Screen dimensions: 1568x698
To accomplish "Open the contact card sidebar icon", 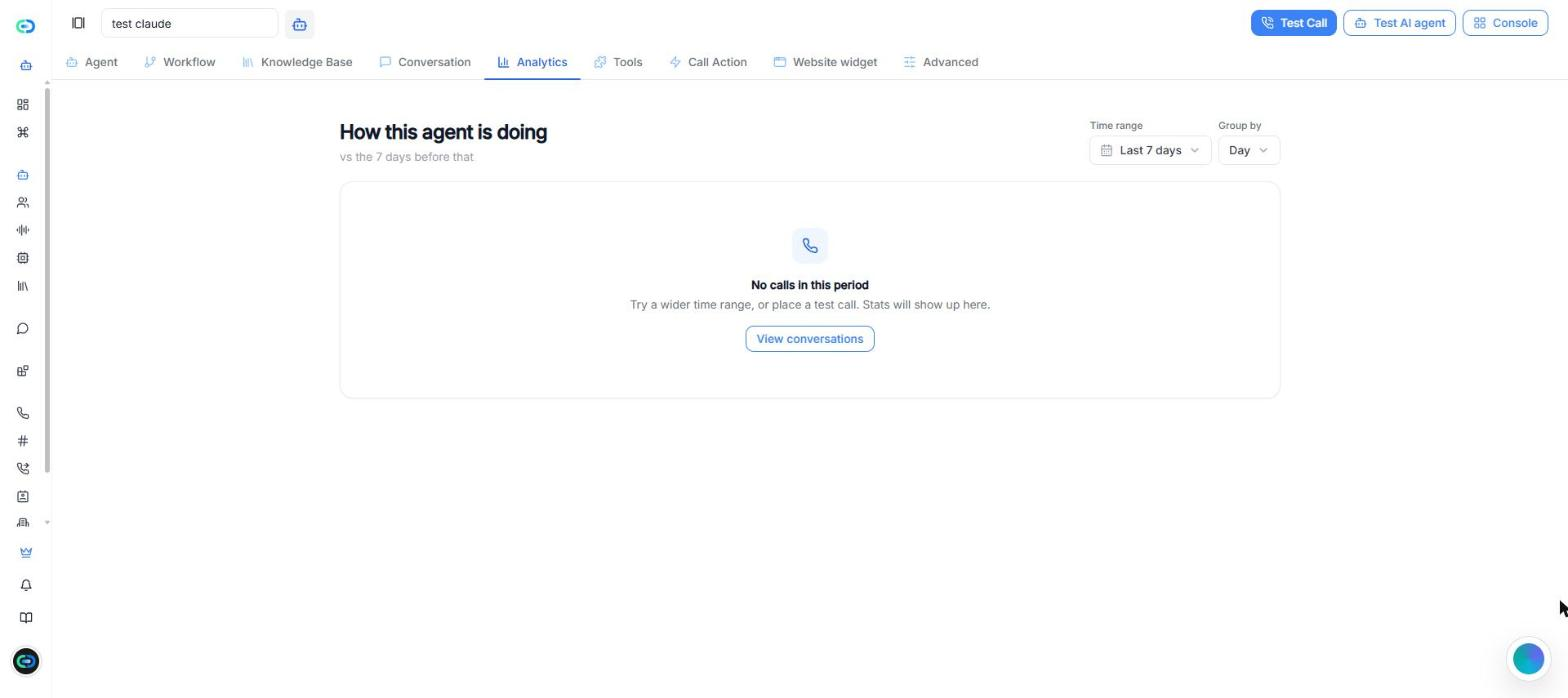I will (x=23, y=497).
